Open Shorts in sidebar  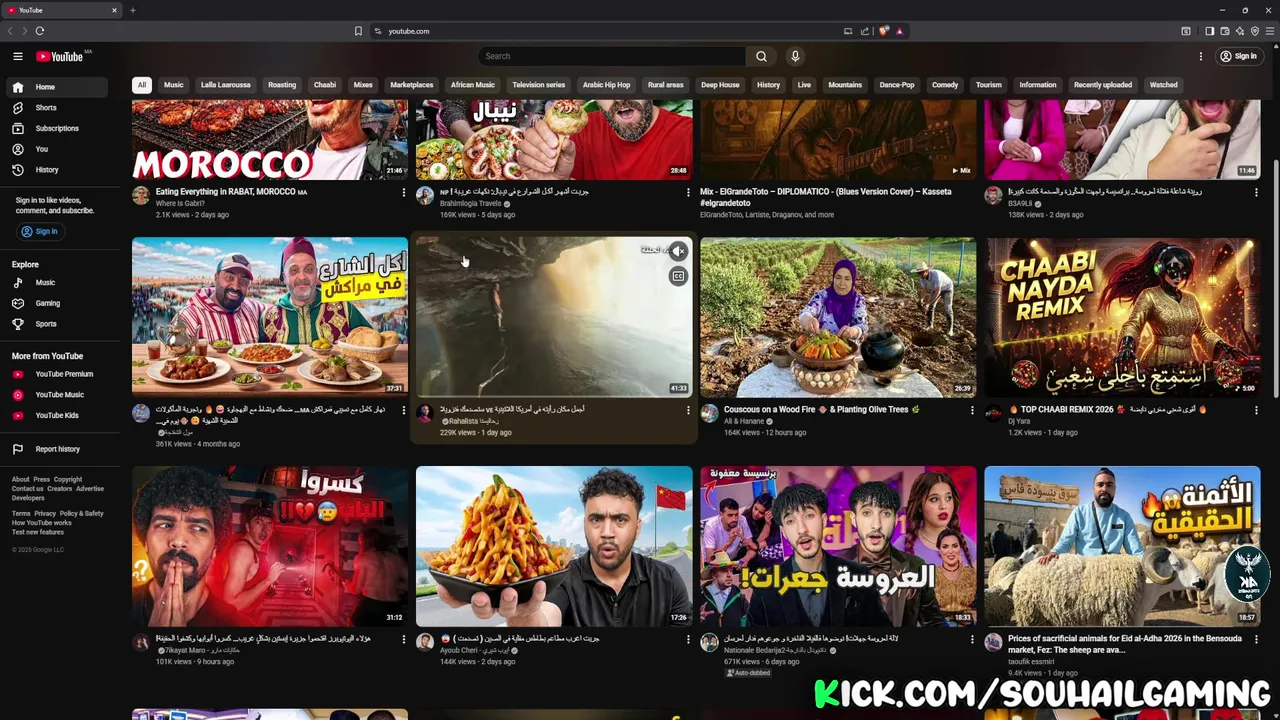[55, 107]
